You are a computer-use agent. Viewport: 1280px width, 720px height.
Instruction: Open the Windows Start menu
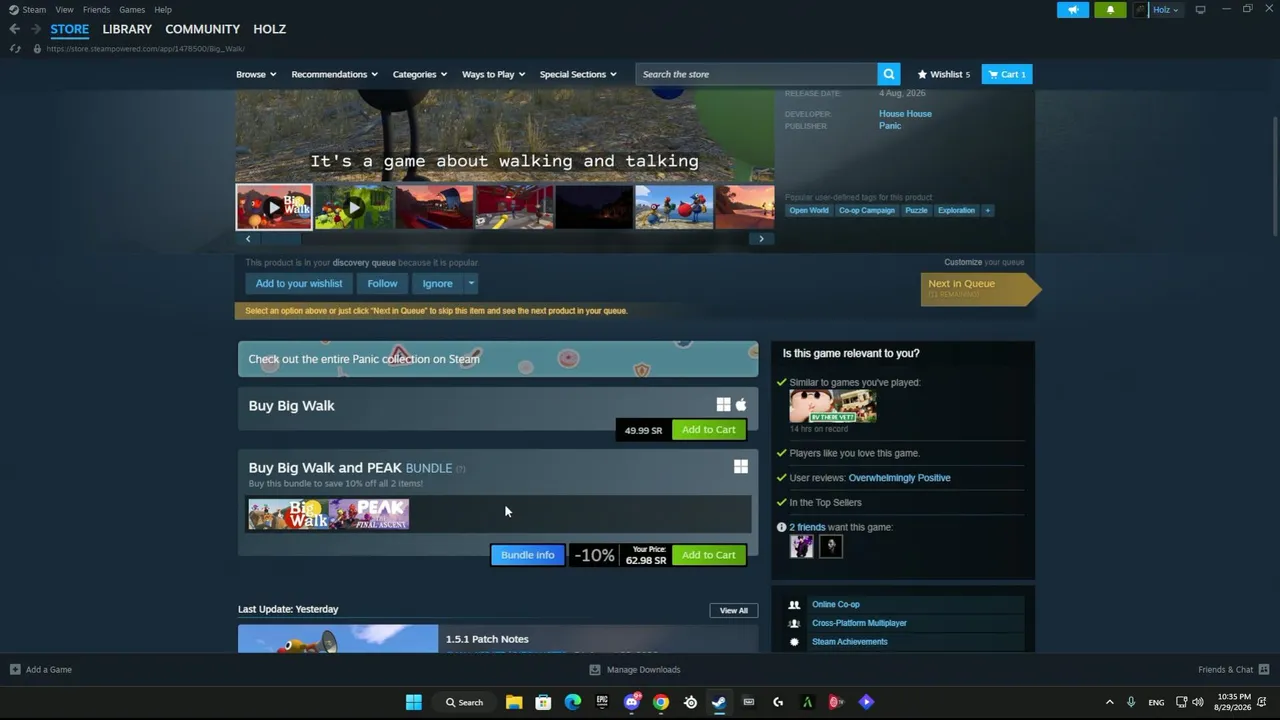tap(413, 702)
